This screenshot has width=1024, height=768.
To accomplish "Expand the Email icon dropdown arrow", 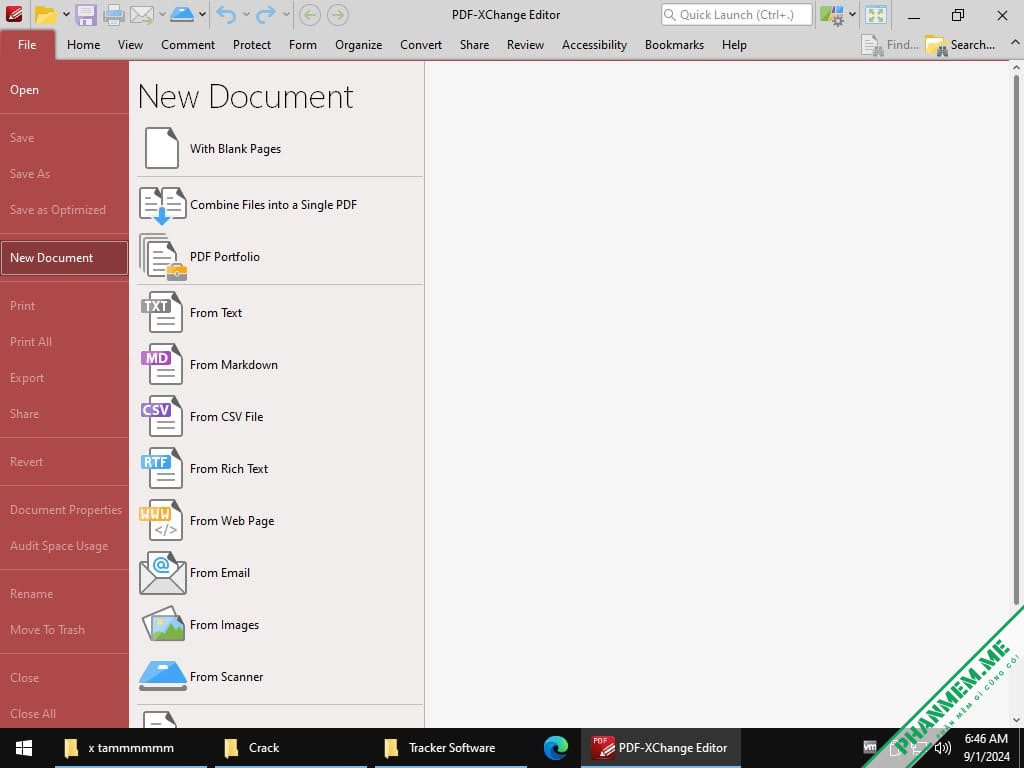I will (x=162, y=14).
